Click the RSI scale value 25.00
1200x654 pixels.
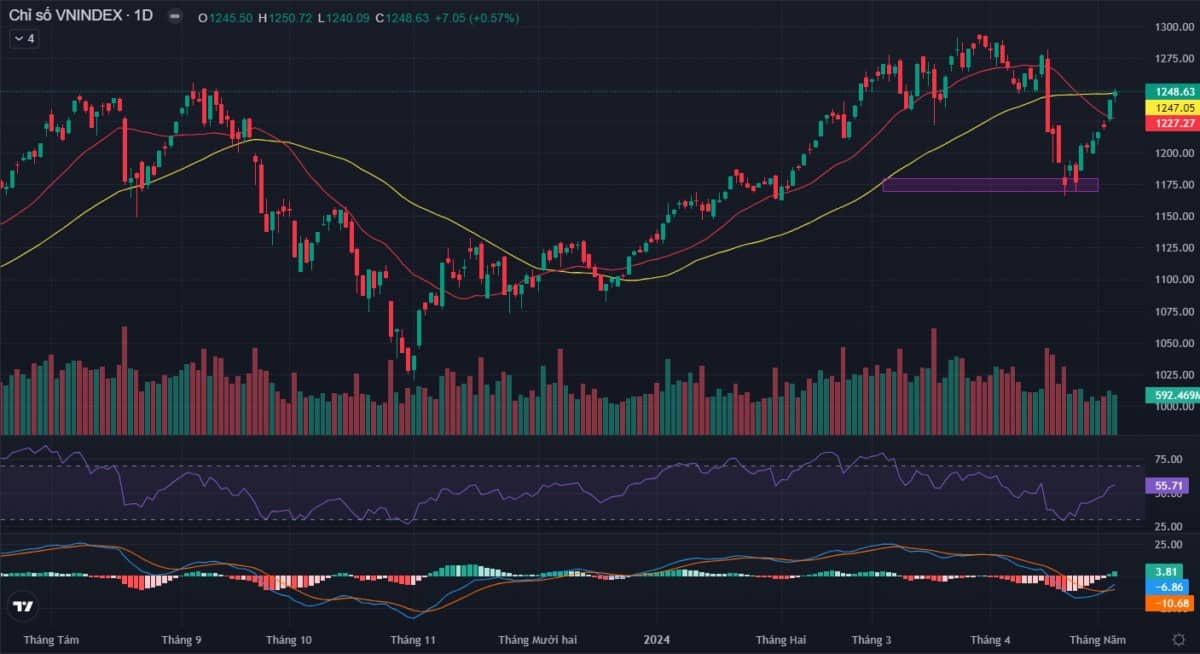pyautogui.click(x=1168, y=526)
